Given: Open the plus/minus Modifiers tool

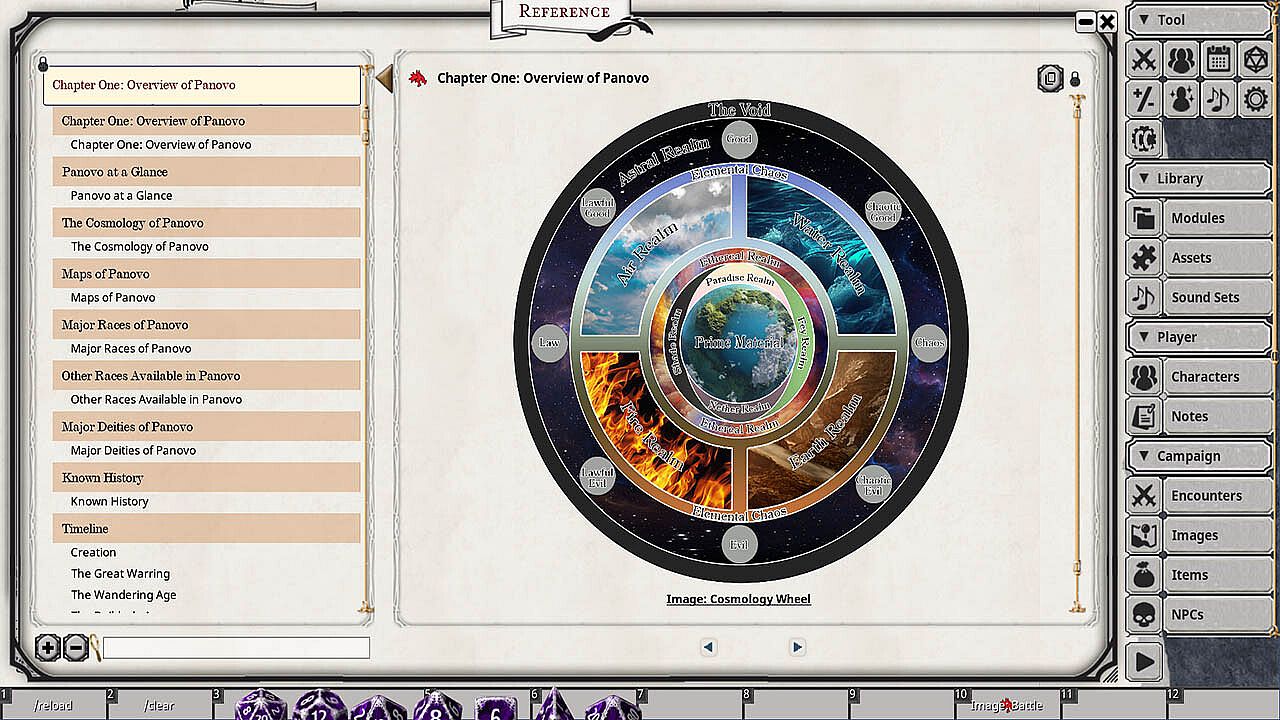Looking at the screenshot, I should (1144, 99).
